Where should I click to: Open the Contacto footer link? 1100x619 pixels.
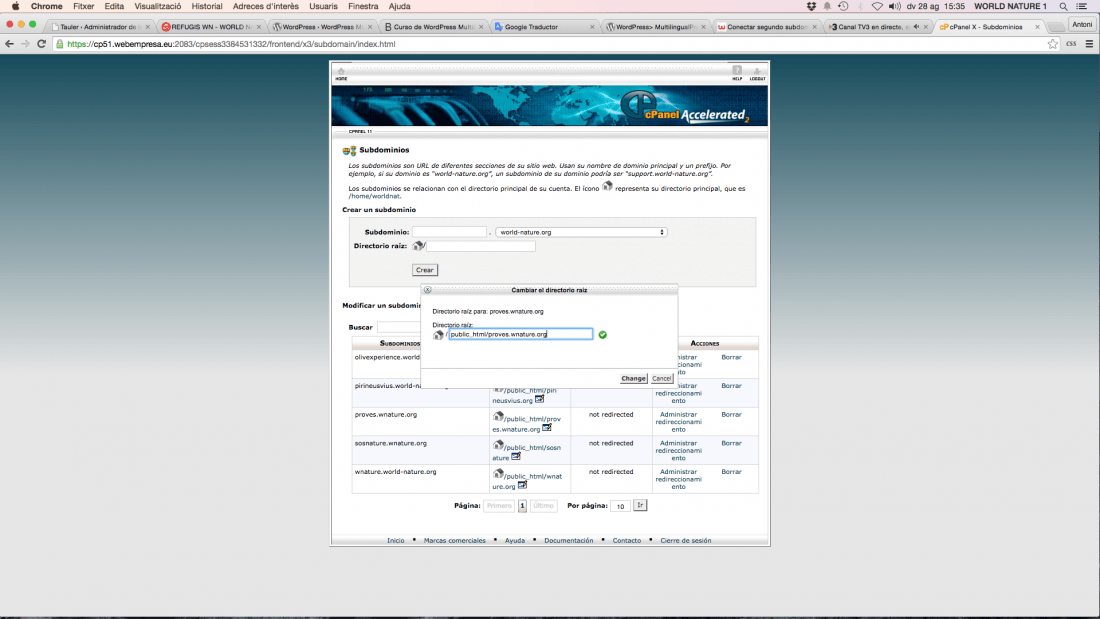click(626, 540)
